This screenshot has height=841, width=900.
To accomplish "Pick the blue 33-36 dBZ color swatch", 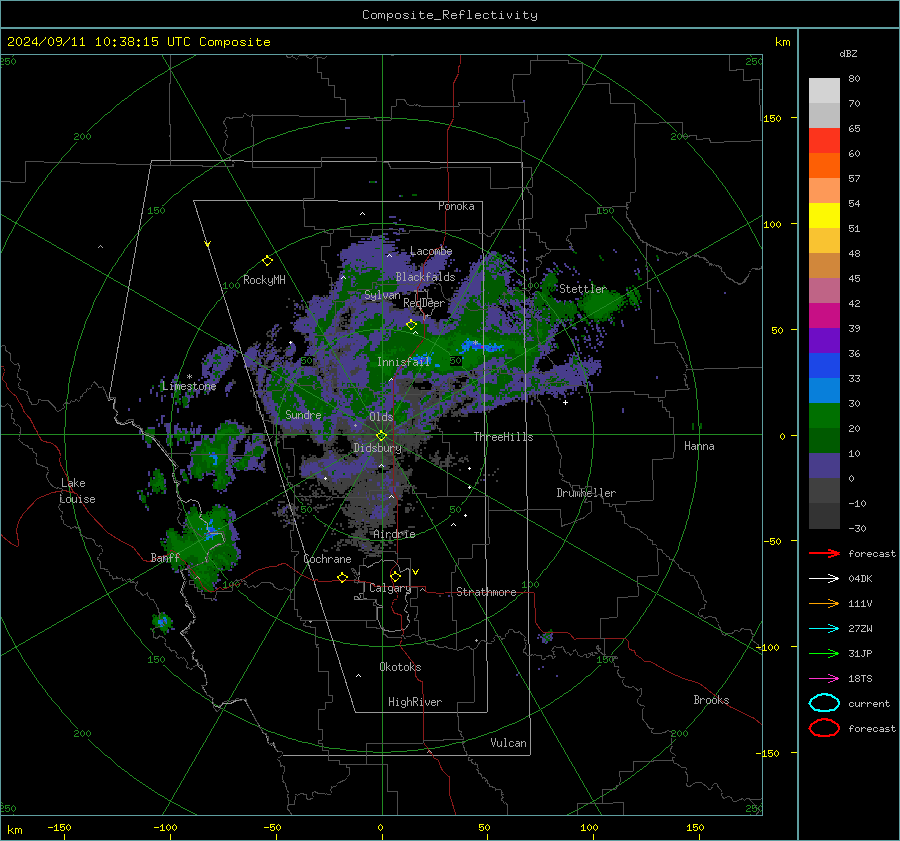I will coord(824,366).
